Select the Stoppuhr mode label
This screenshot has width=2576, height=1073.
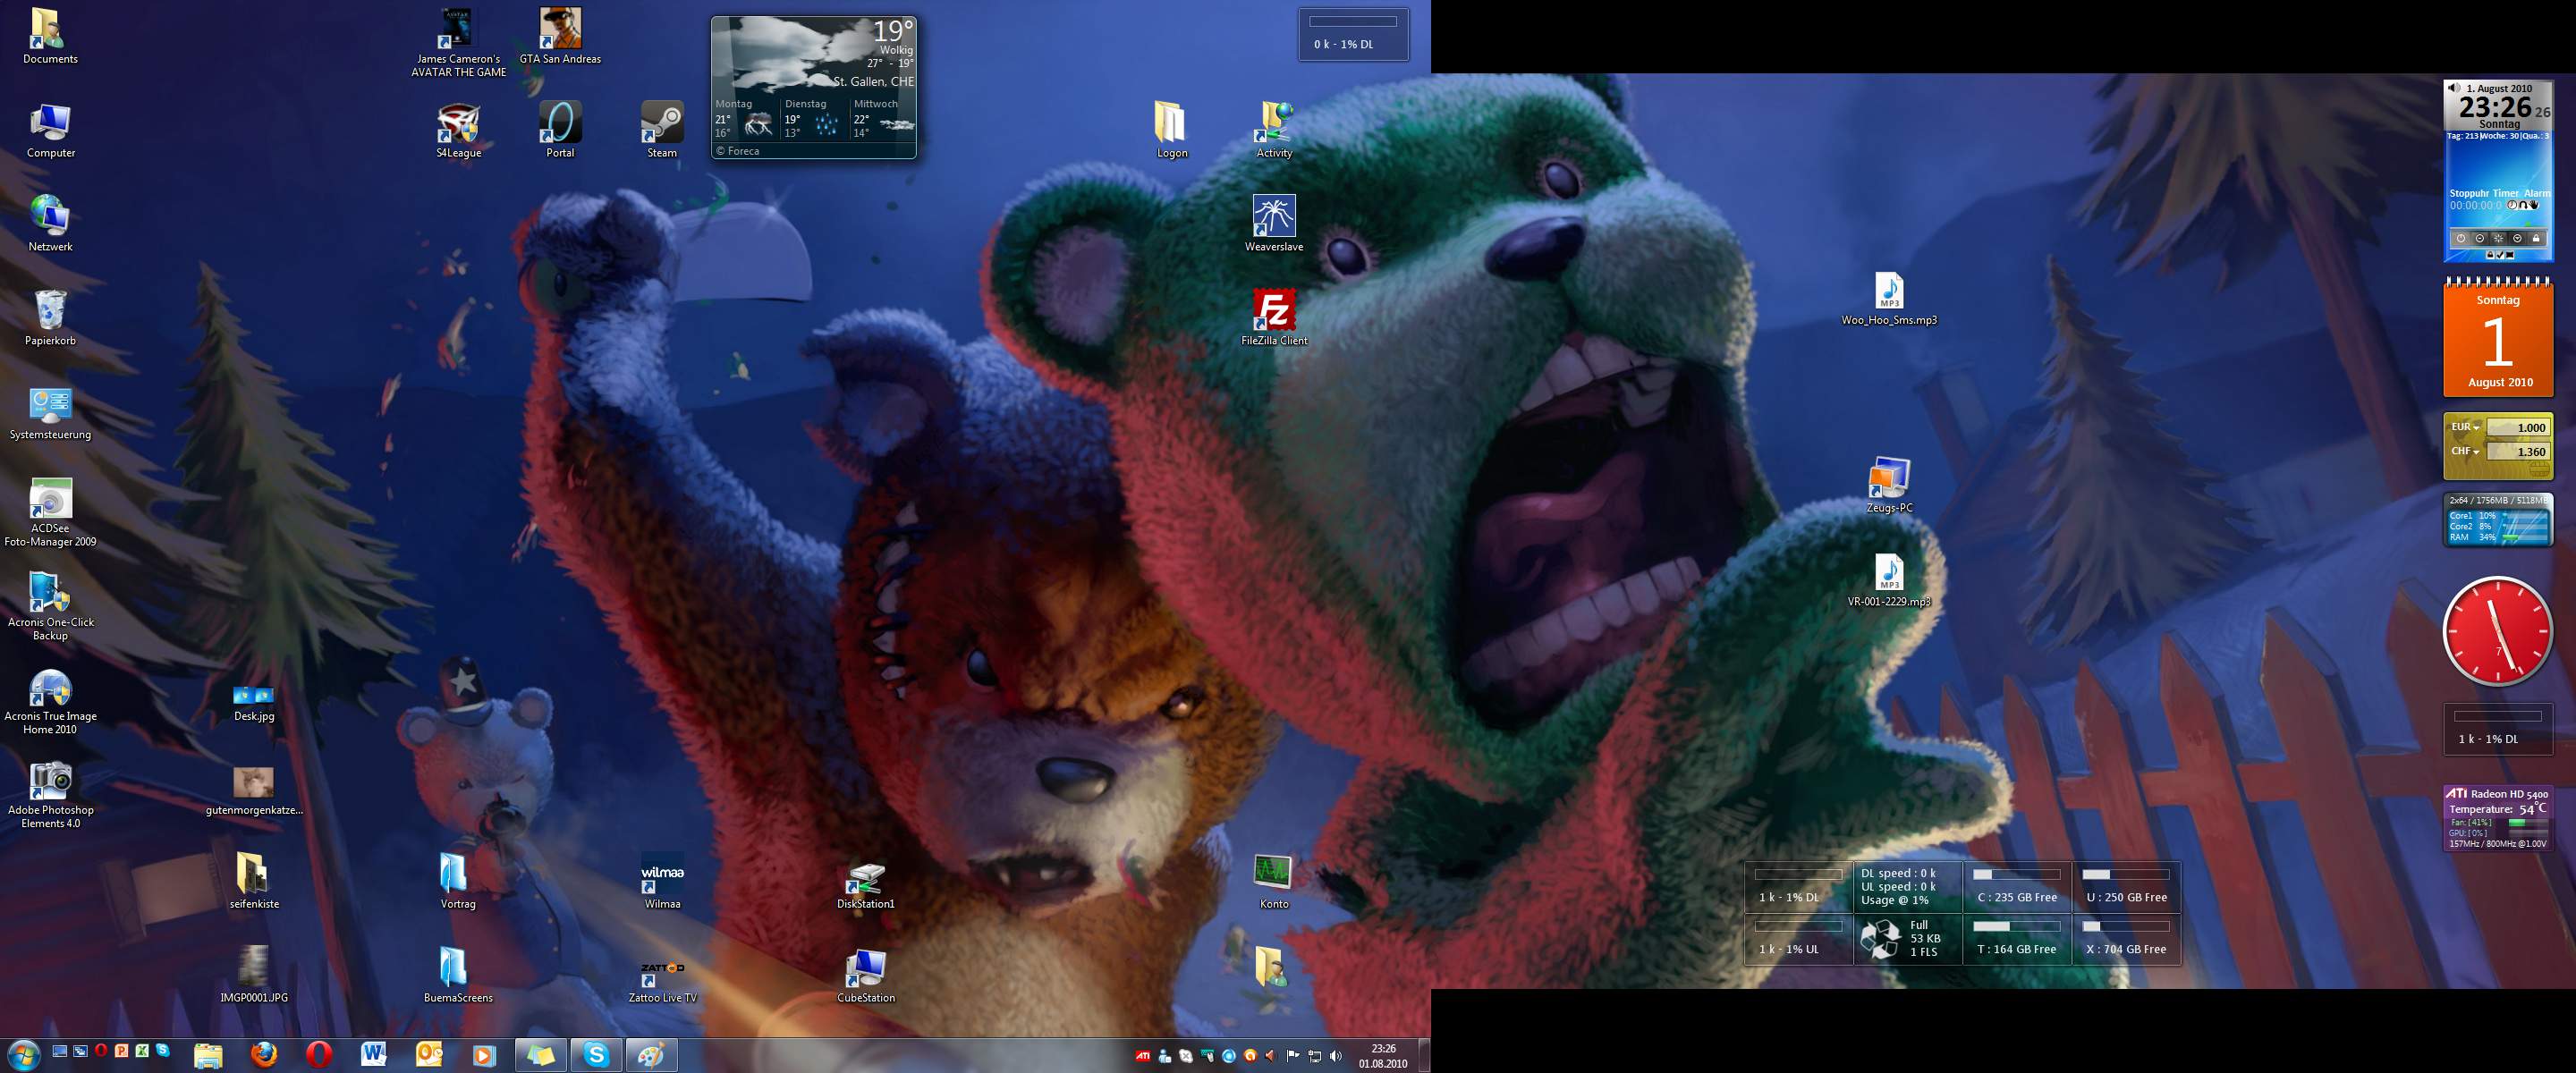coord(2468,193)
